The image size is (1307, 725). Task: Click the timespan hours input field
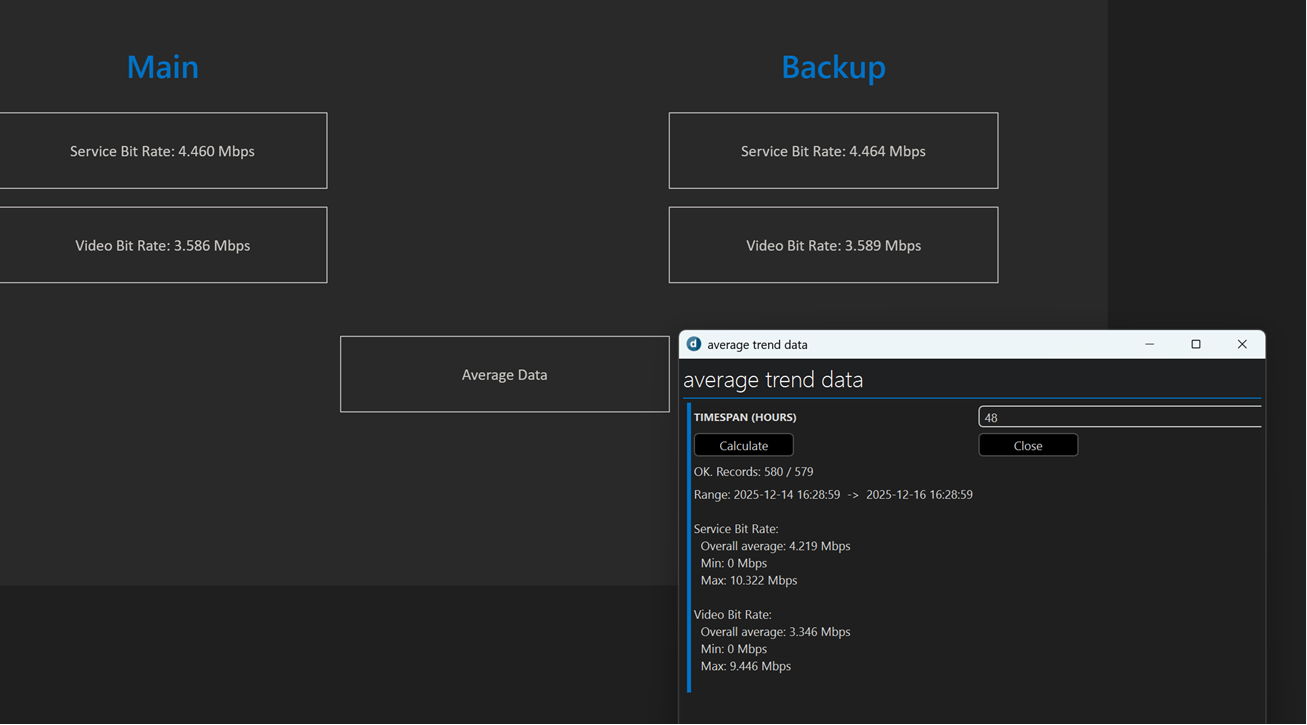pos(1118,418)
